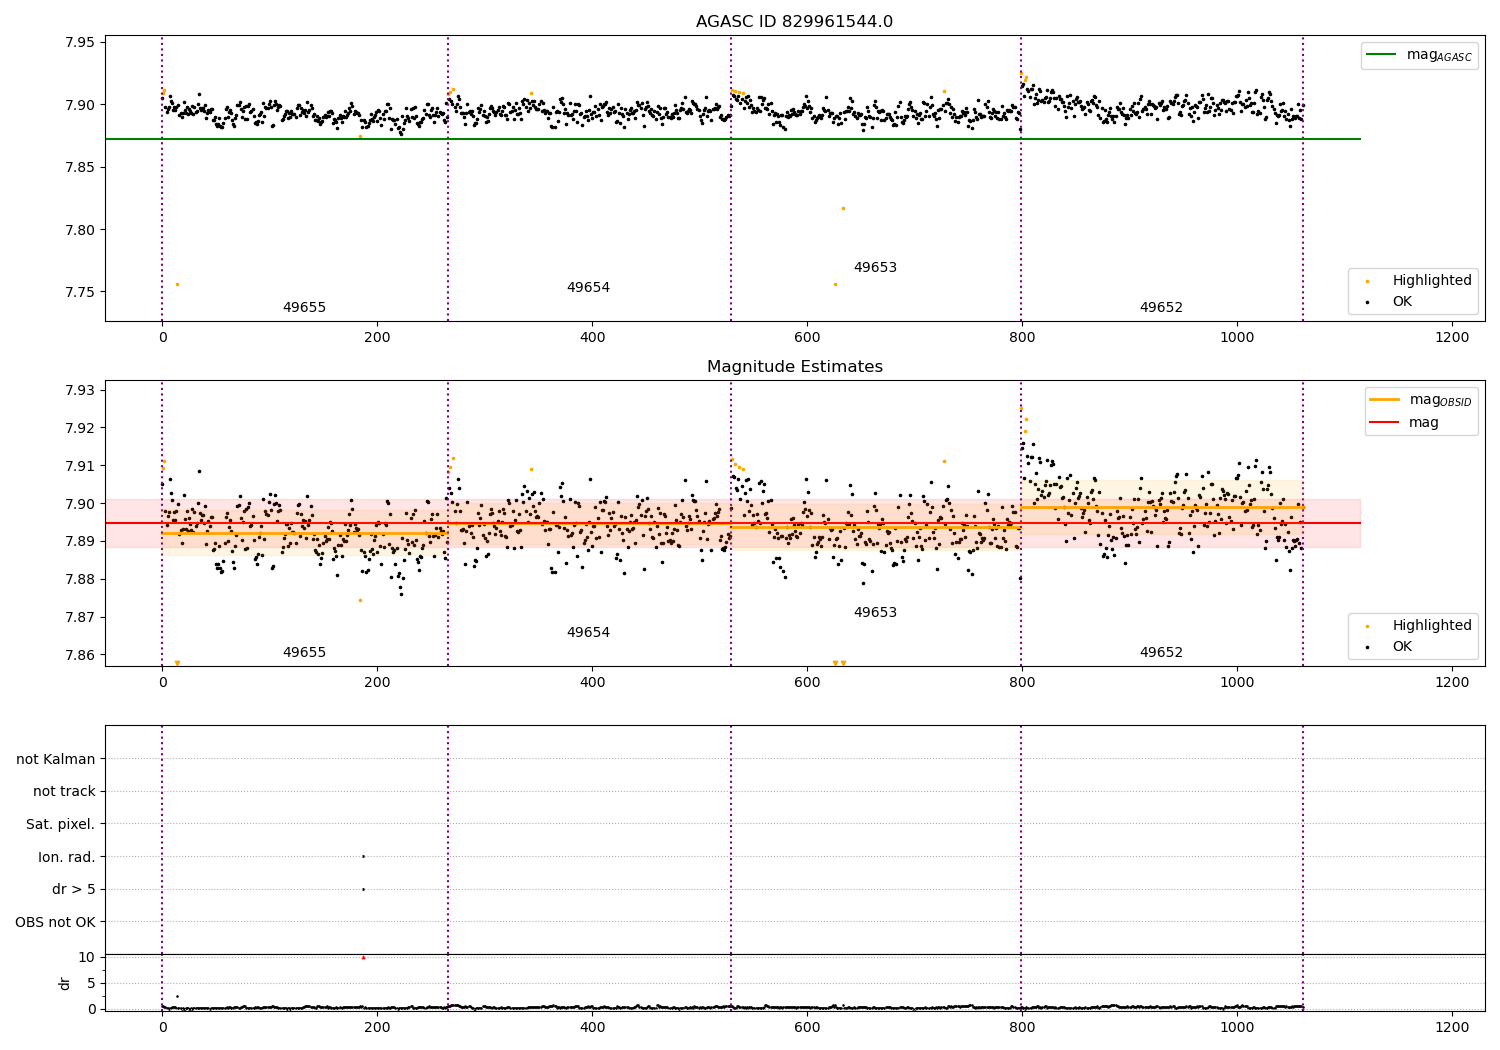Screen dimensions: 1500x1050
Task: Click obsid label 49653 in Magnitude Estimates plot
Action: [x=875, y=613]
